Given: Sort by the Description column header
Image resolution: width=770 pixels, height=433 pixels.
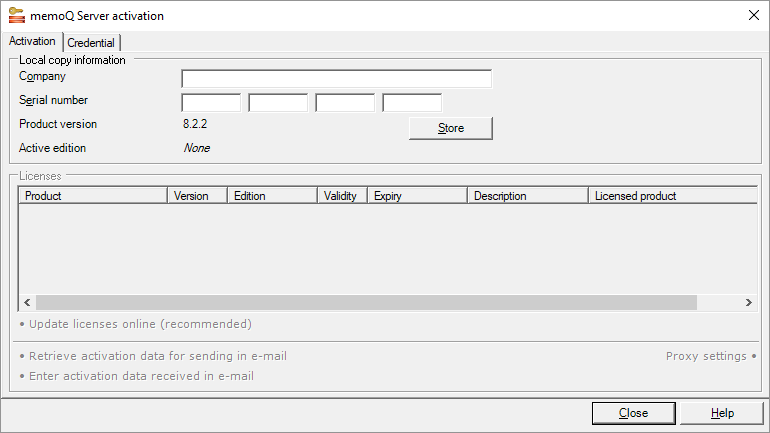Looking at the screenshot, I should point(527,196).
